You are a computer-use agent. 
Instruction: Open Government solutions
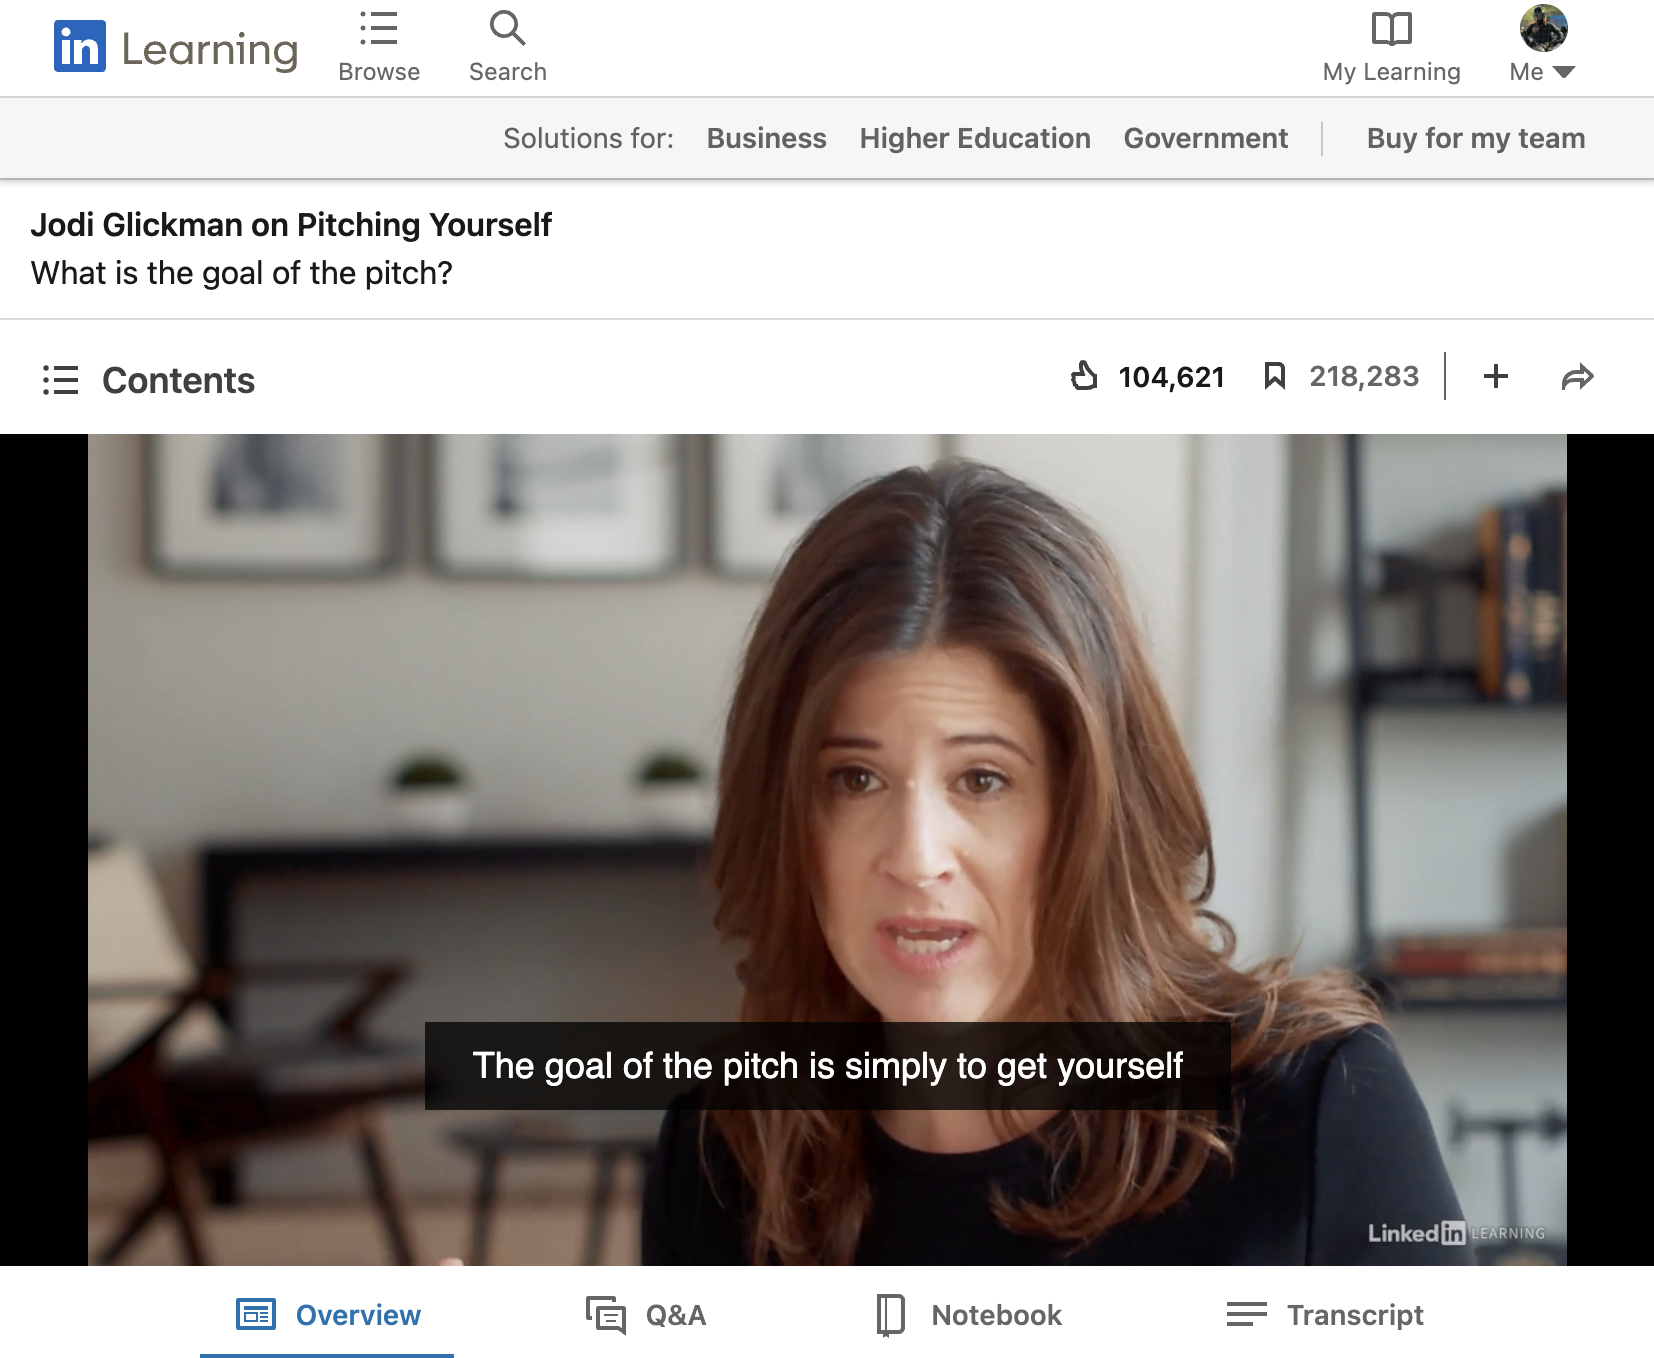pos(1206,138)
